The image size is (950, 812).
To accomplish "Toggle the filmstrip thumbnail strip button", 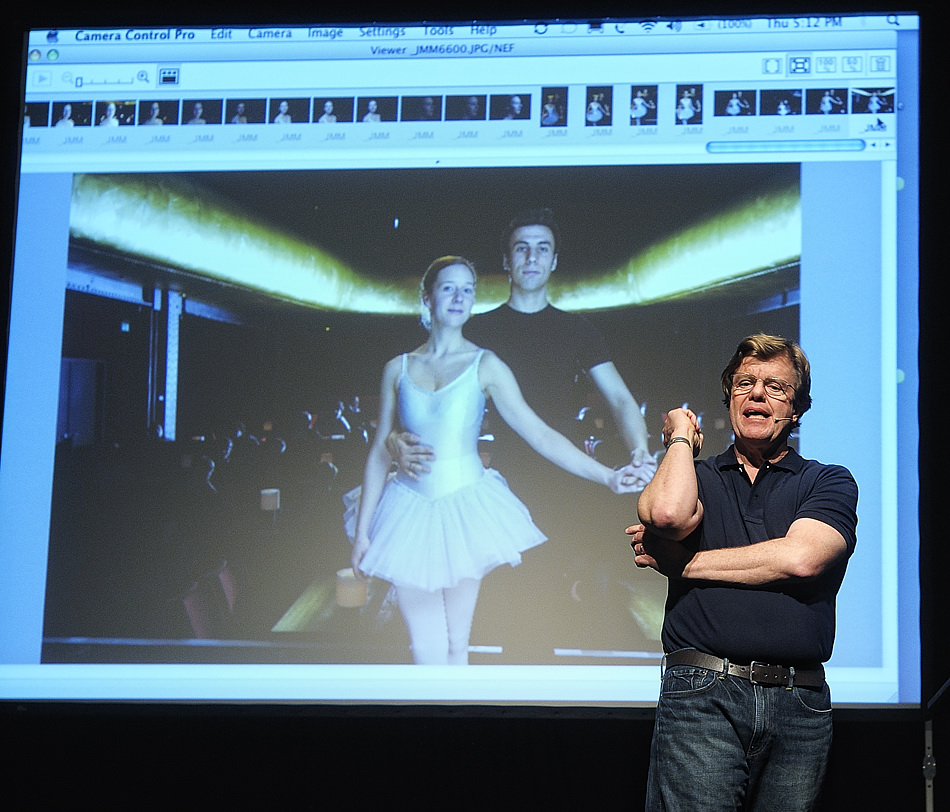I will (169, 76).
